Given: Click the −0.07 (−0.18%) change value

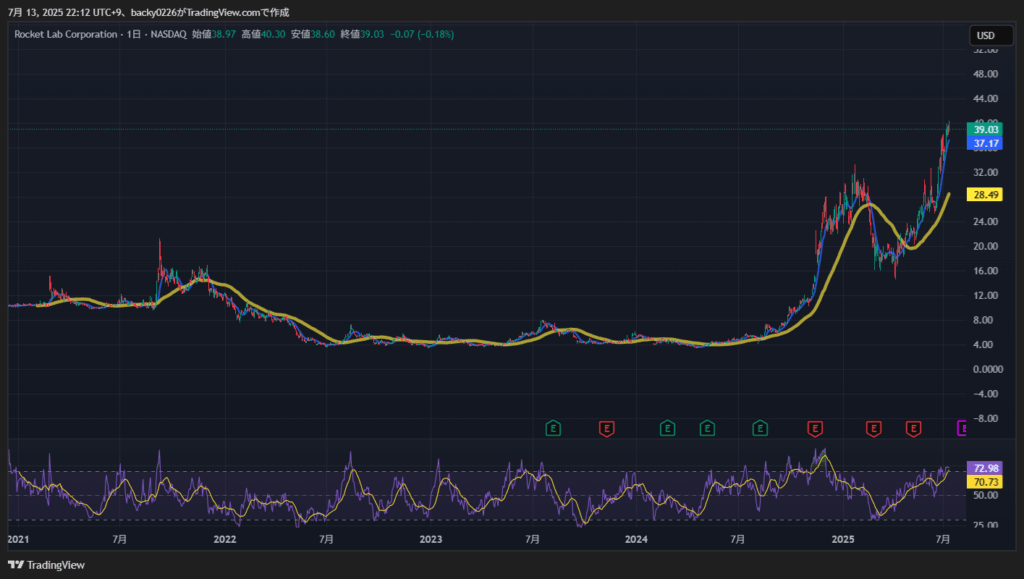Looking at the screenshot, I should tap(422, 34).
